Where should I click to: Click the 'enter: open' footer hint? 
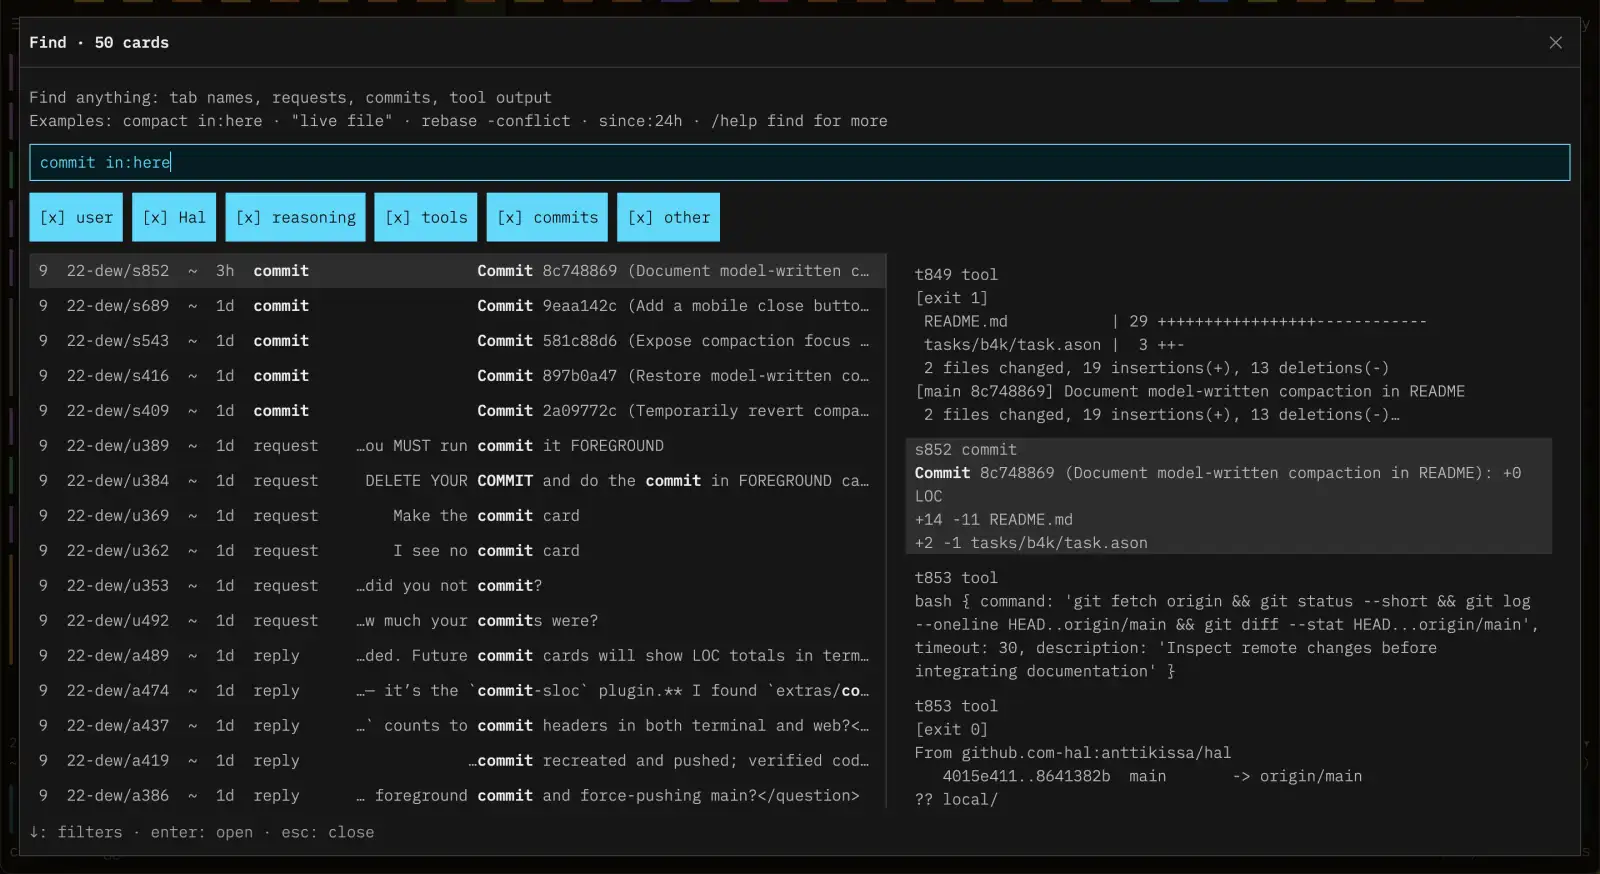coord(202,832)
